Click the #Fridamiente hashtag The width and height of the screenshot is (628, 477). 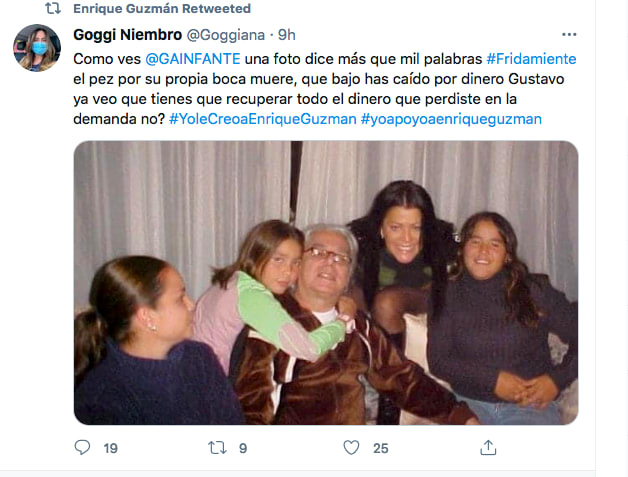pos(531,59)
